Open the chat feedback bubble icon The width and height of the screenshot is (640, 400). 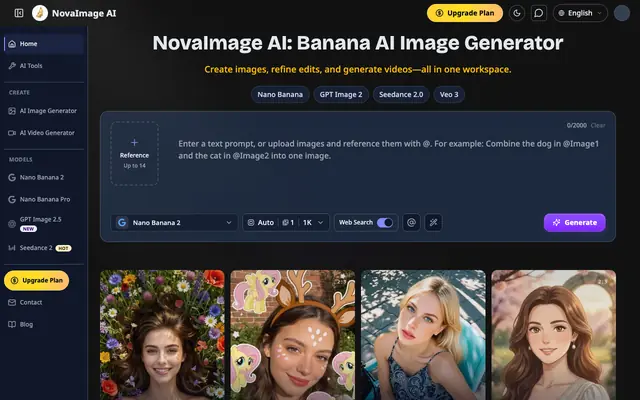tap(539, 13)
